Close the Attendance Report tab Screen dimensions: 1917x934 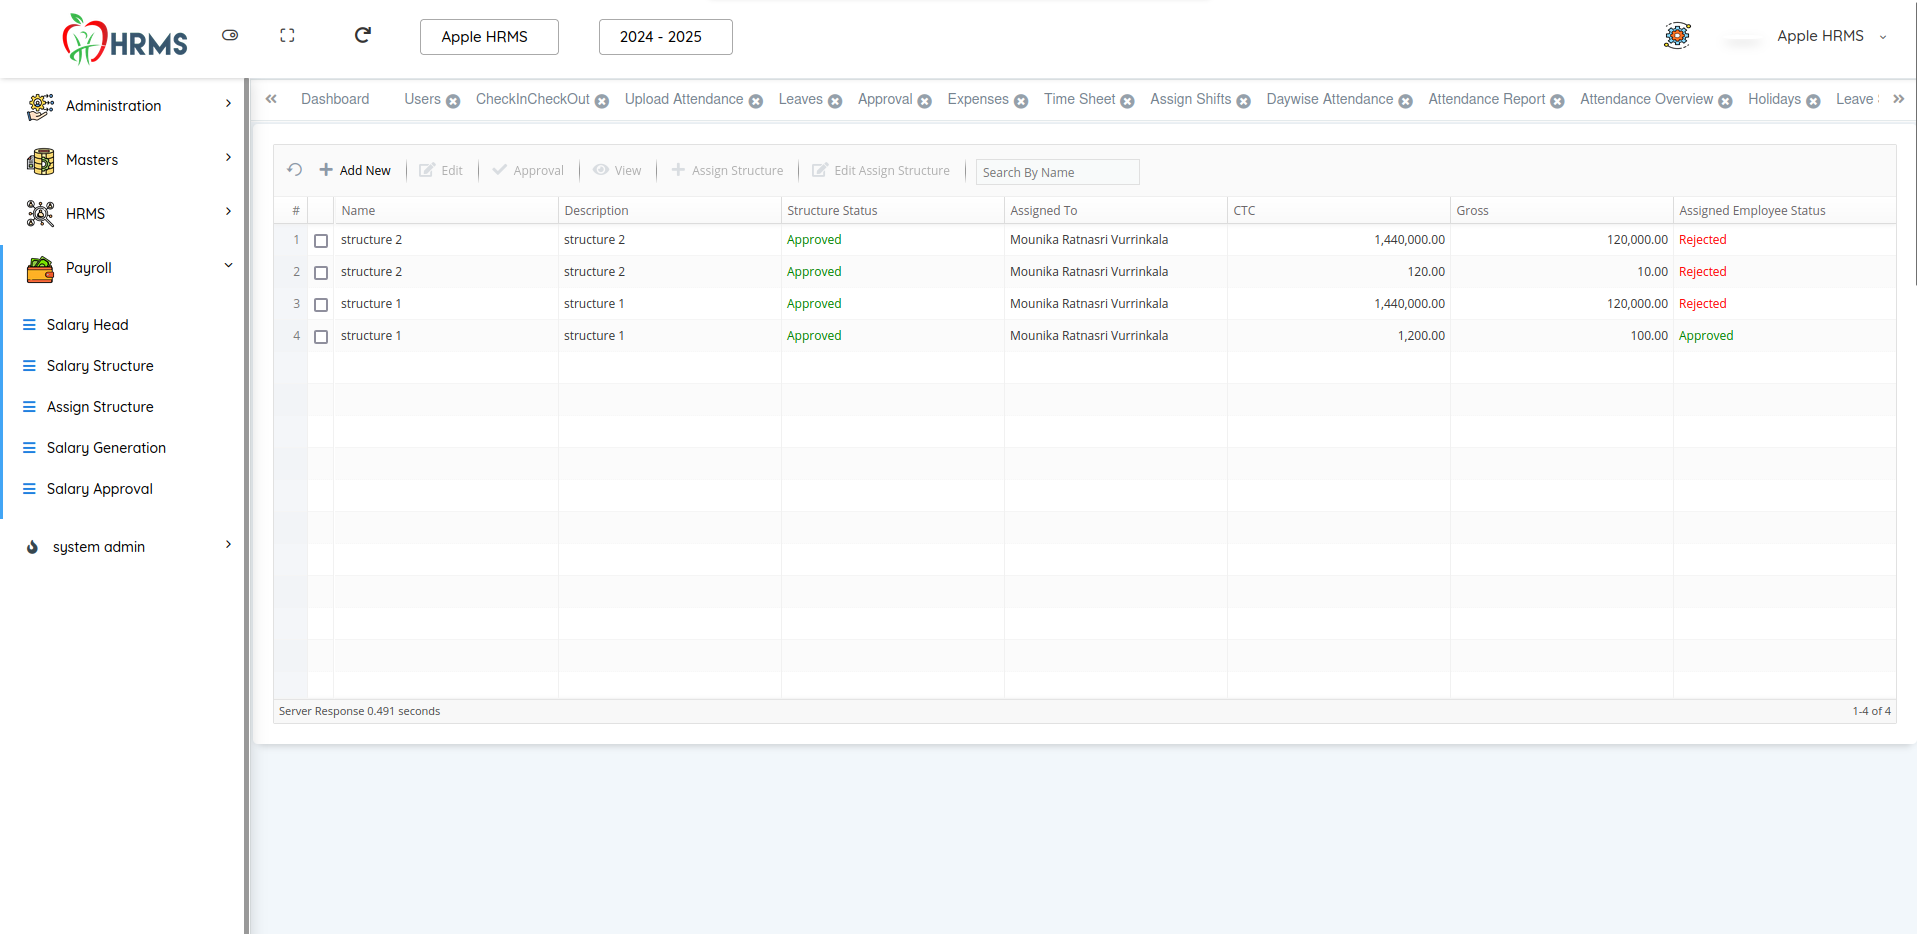pyautogui.click(x=1557, y=101)
